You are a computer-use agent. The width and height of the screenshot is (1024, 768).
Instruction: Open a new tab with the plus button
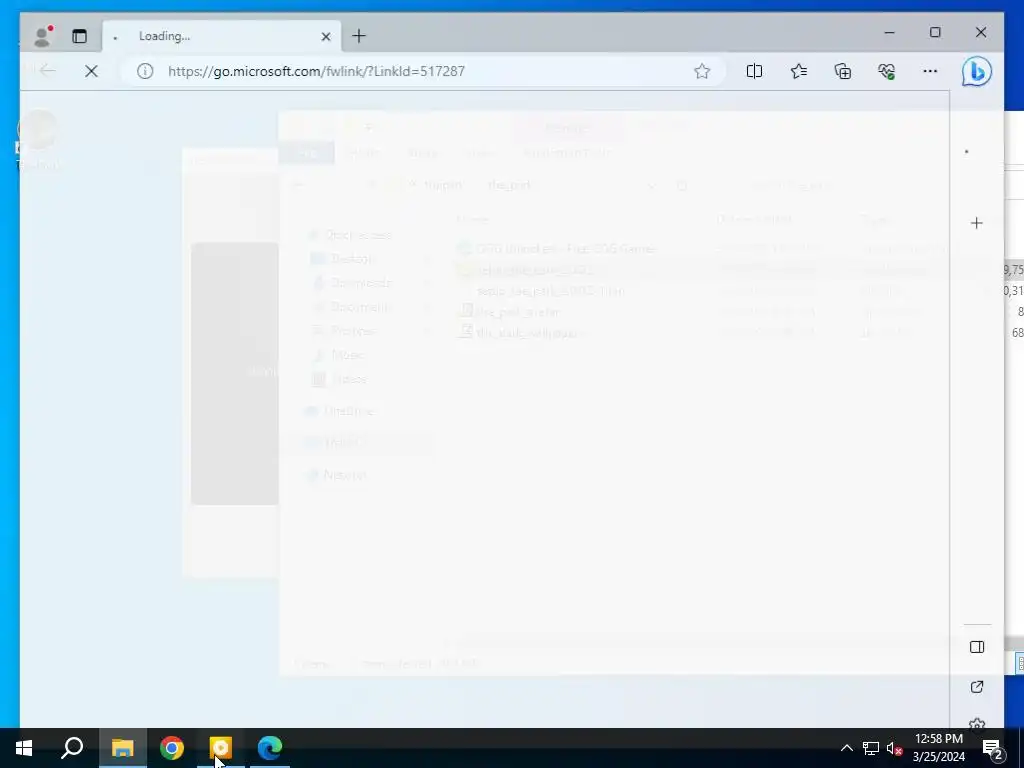359,36
